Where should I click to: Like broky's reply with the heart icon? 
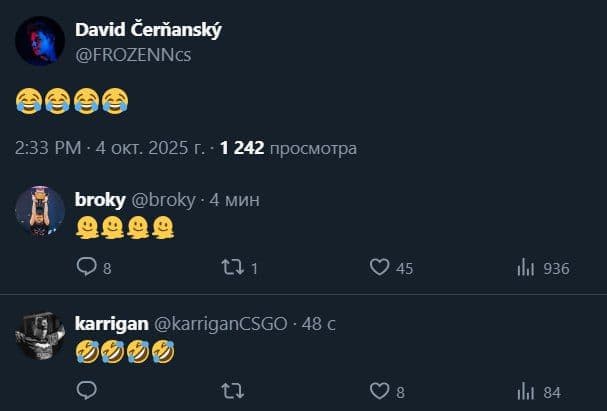pos(379,267)
